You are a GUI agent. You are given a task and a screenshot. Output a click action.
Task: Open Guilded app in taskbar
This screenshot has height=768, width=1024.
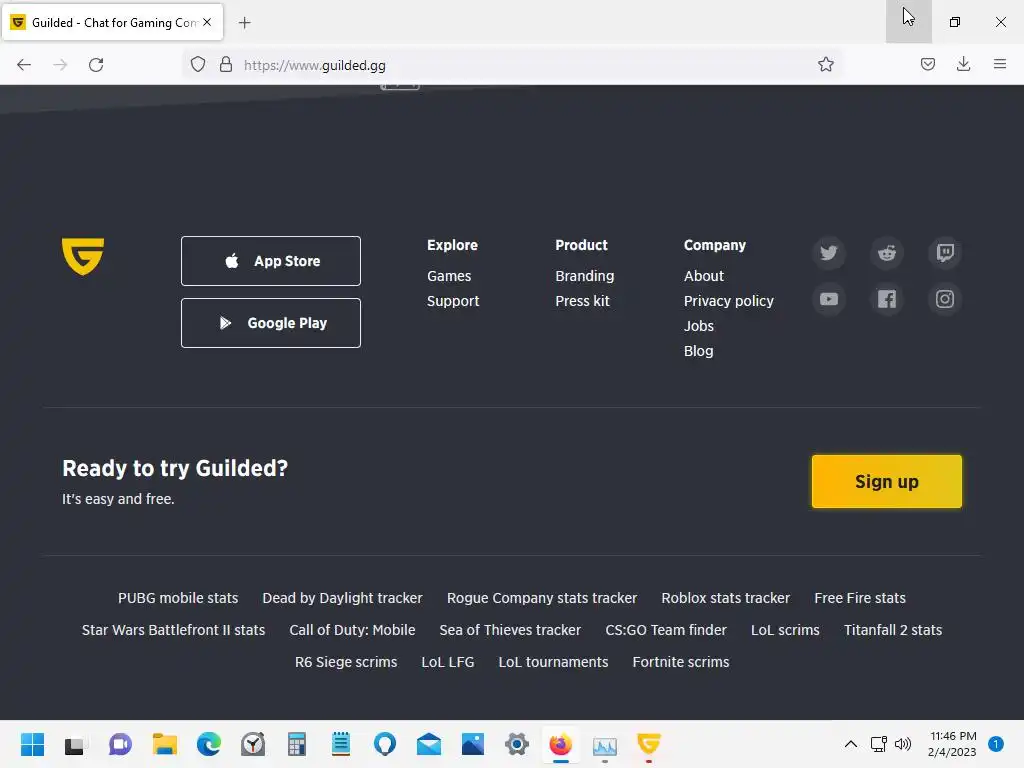click(648, 744)
